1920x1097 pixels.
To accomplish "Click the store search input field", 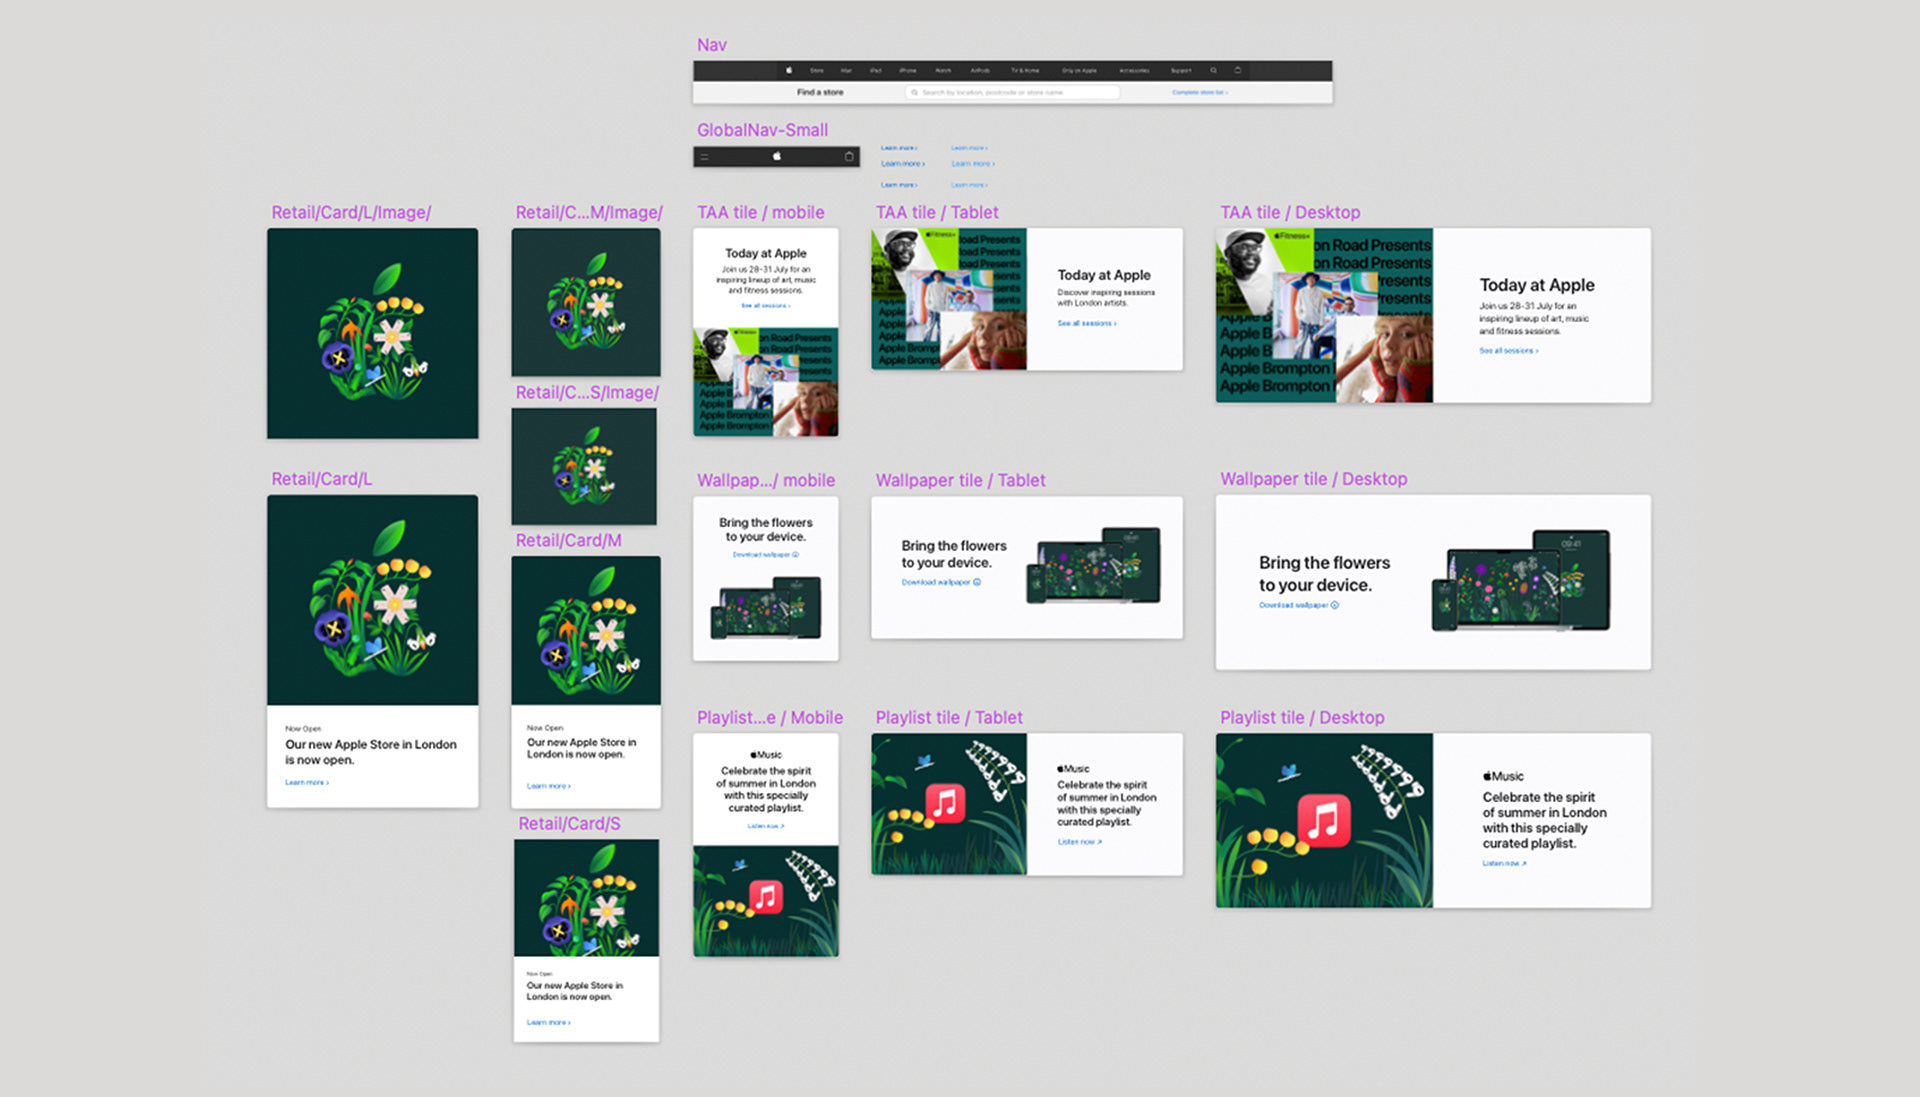I will (x=1012, y=92).
